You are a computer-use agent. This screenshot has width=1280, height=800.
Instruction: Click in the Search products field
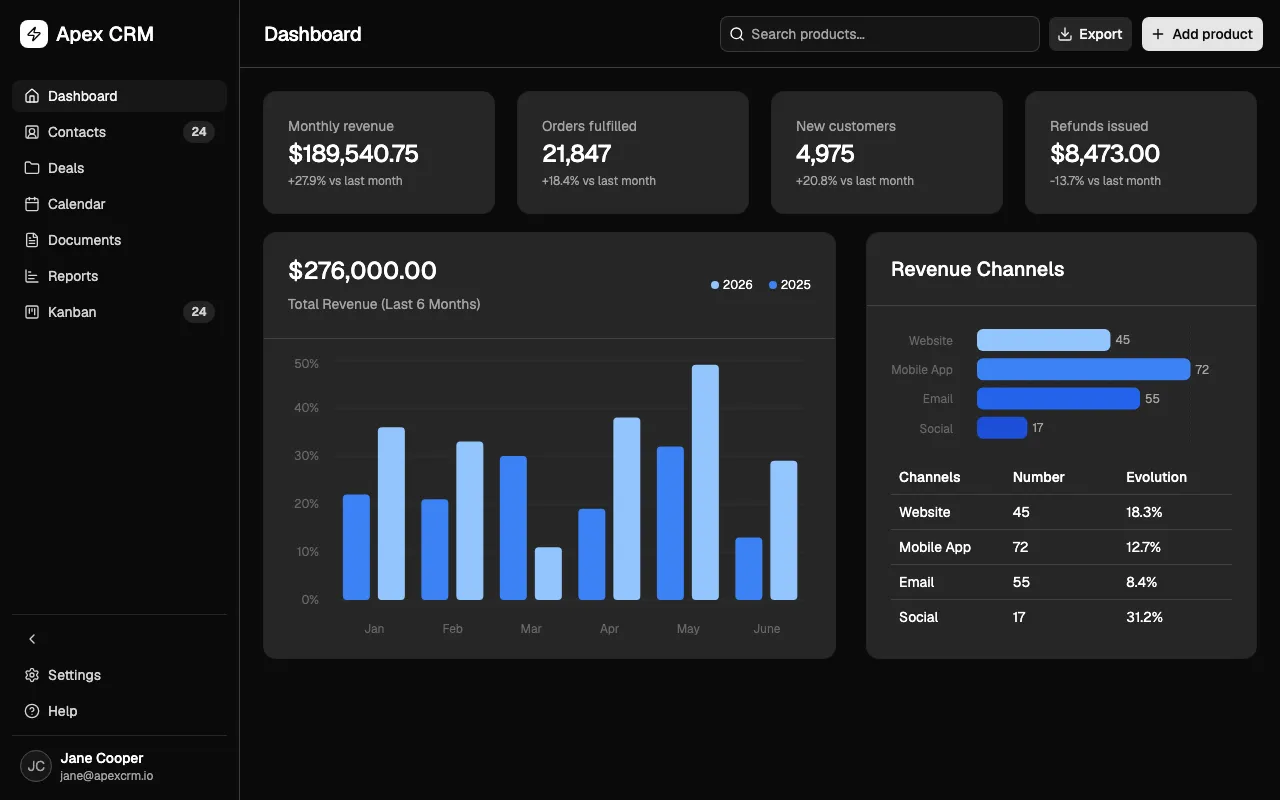pyautogui.click(x=880, y=34)
